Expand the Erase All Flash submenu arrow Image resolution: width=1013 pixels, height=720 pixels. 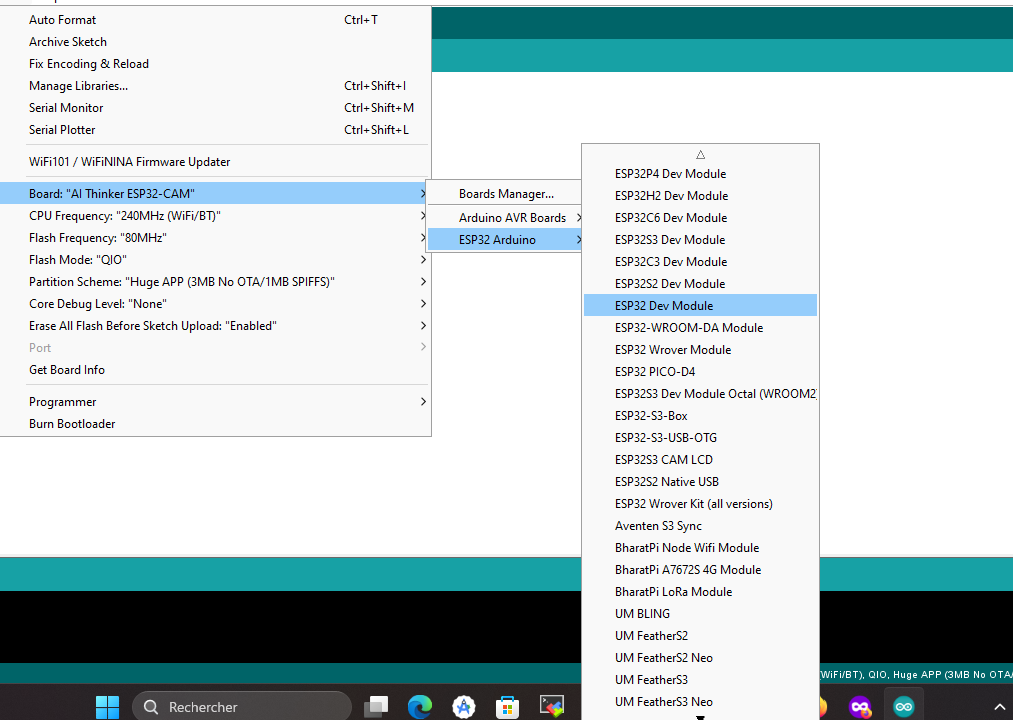tap(423, 325)
